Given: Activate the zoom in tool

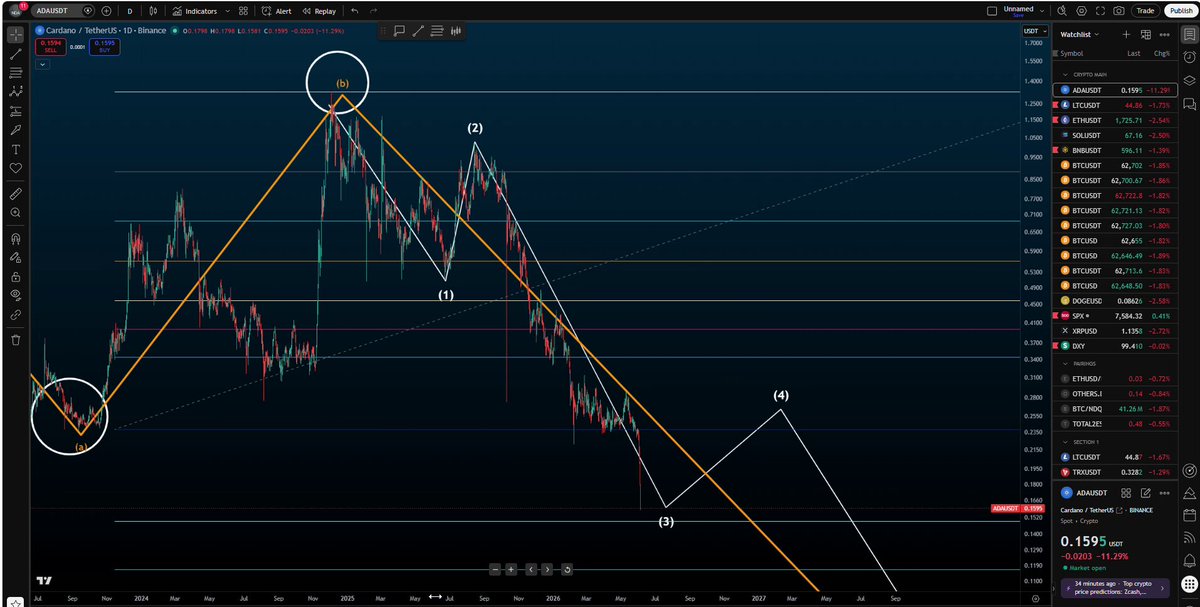Looking at the screenshot, I should pyautogui.click(x=16, y=212).
